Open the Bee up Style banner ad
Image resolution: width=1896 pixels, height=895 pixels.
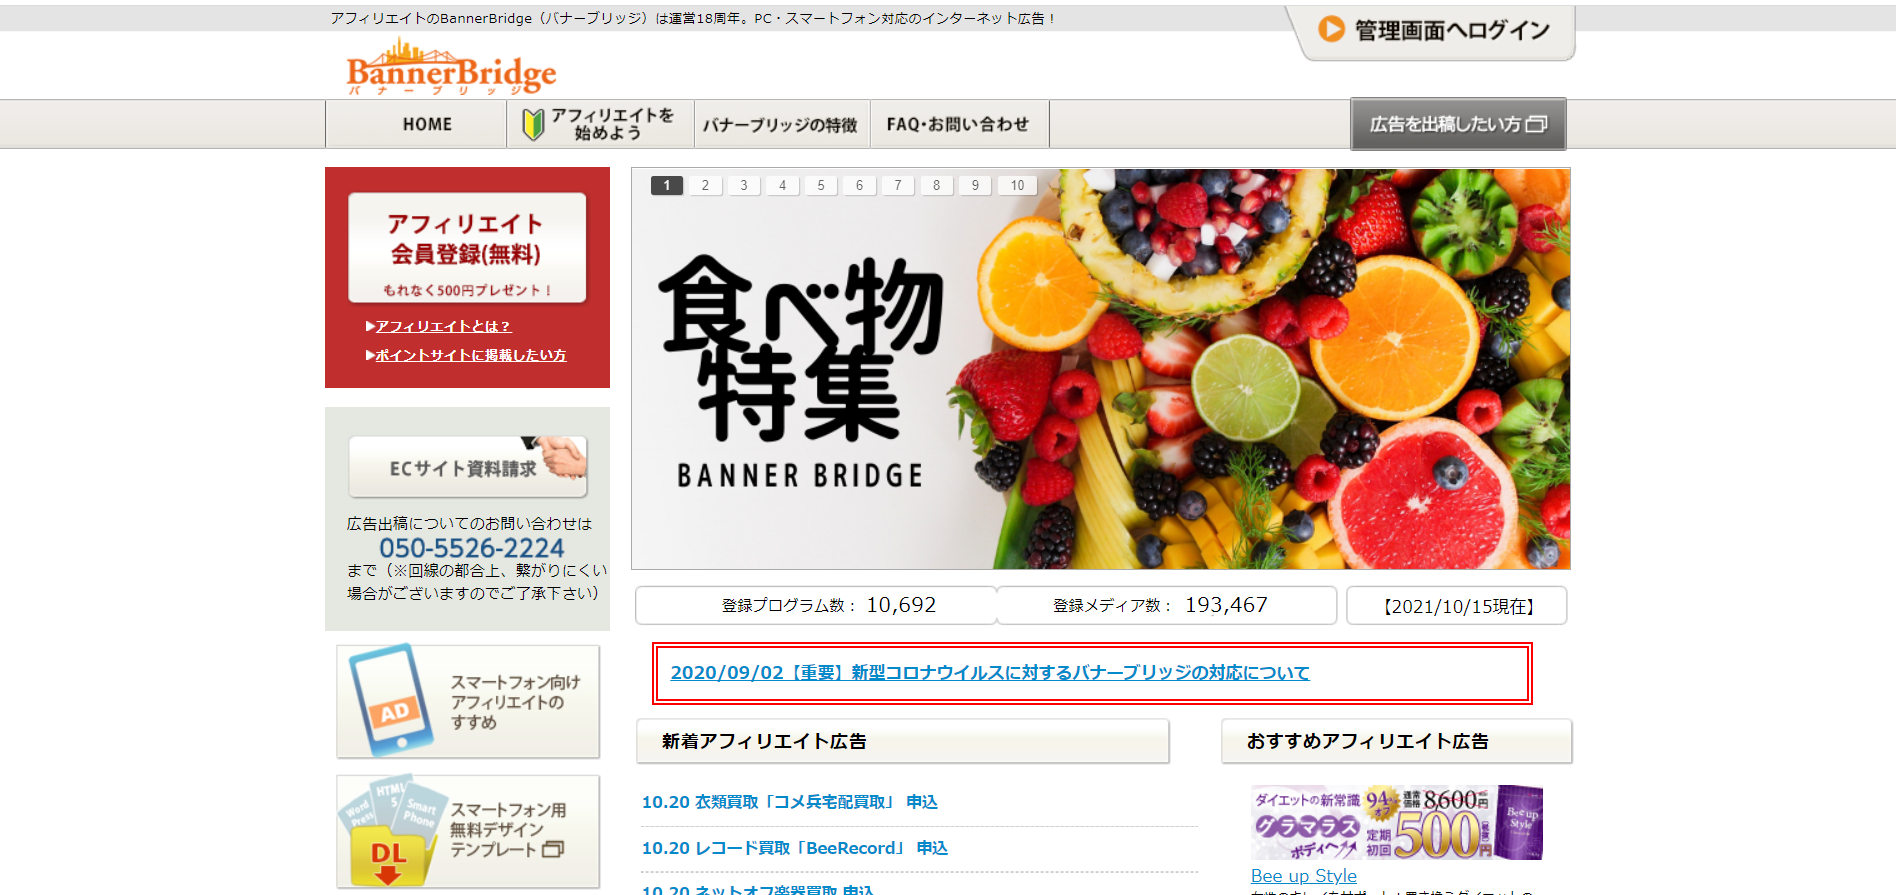point(1396,822)
